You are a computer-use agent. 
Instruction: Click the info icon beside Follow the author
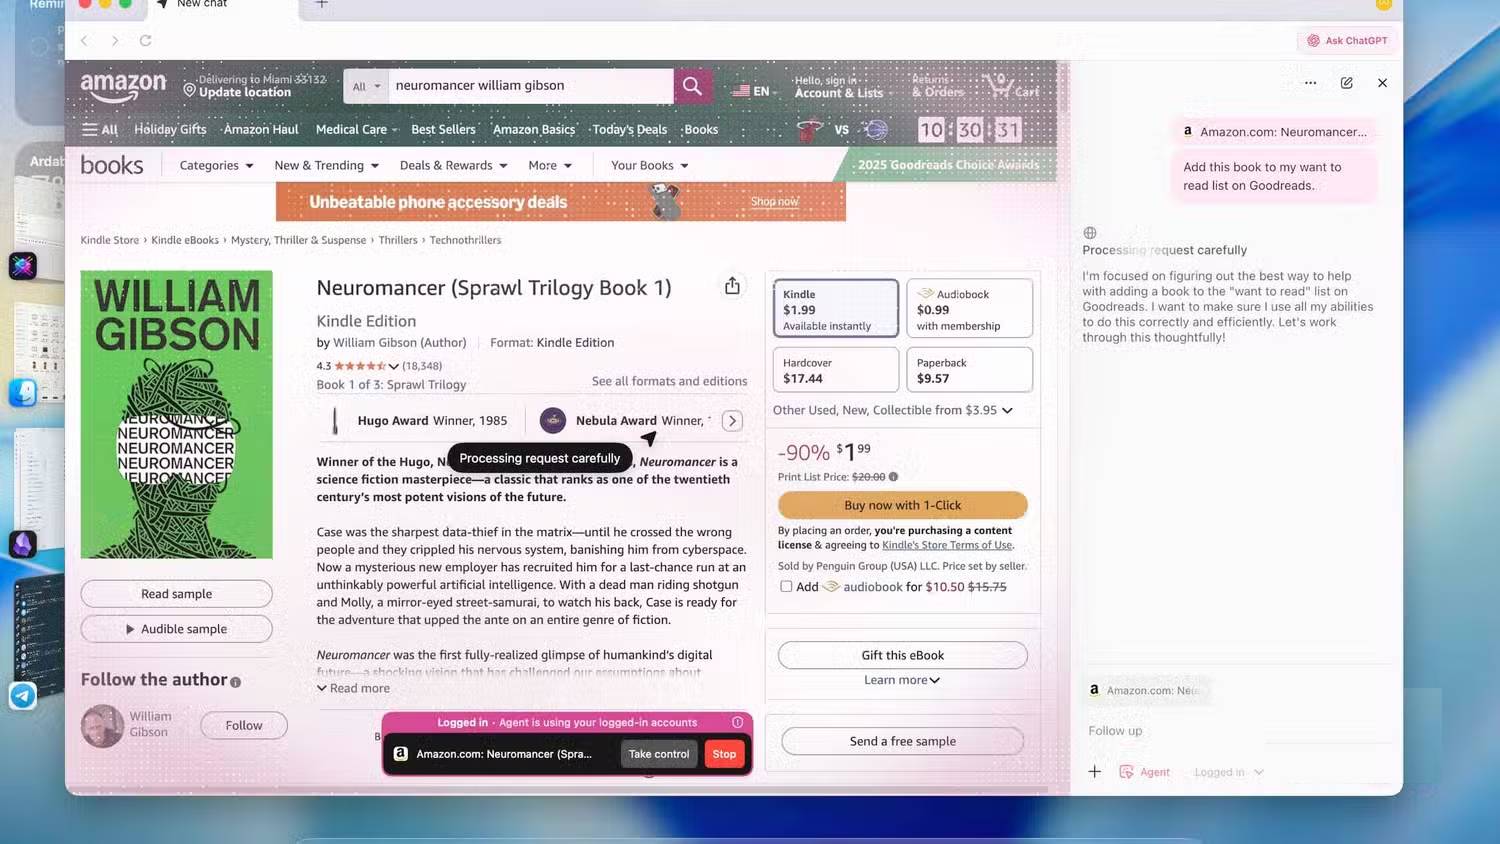point(236,682)
